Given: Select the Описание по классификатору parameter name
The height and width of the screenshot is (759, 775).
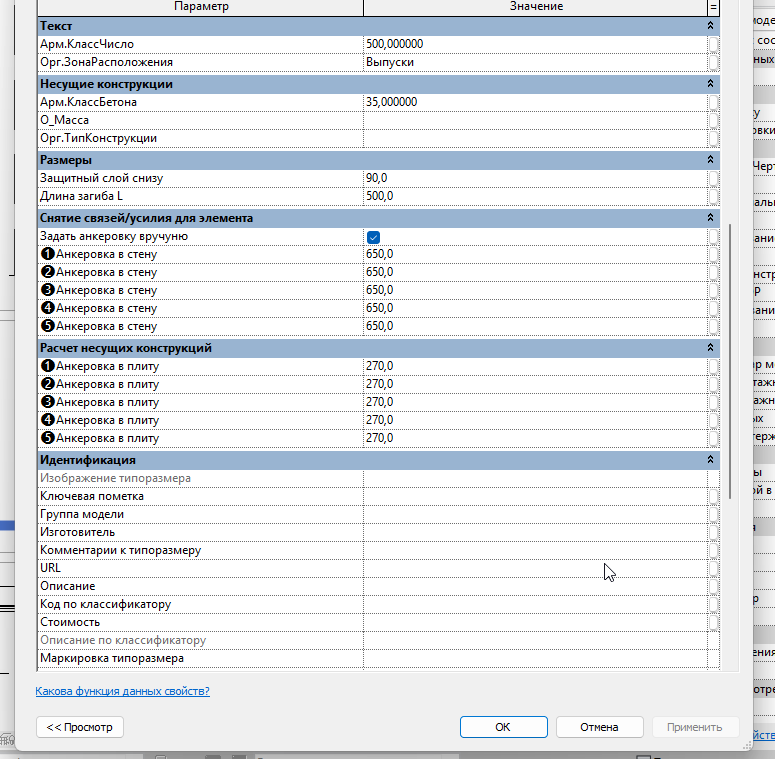Looking at the screenshot, I should [123, 640].
